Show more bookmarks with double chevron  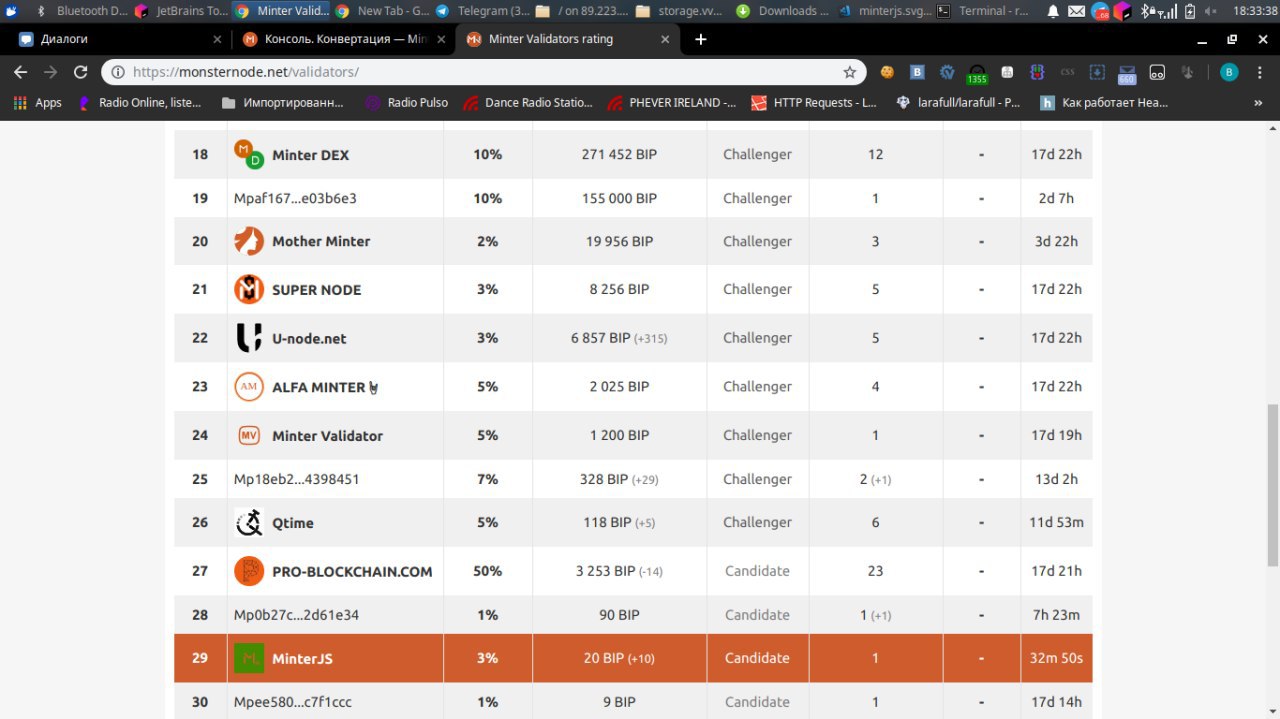(x=1257, y=102)
